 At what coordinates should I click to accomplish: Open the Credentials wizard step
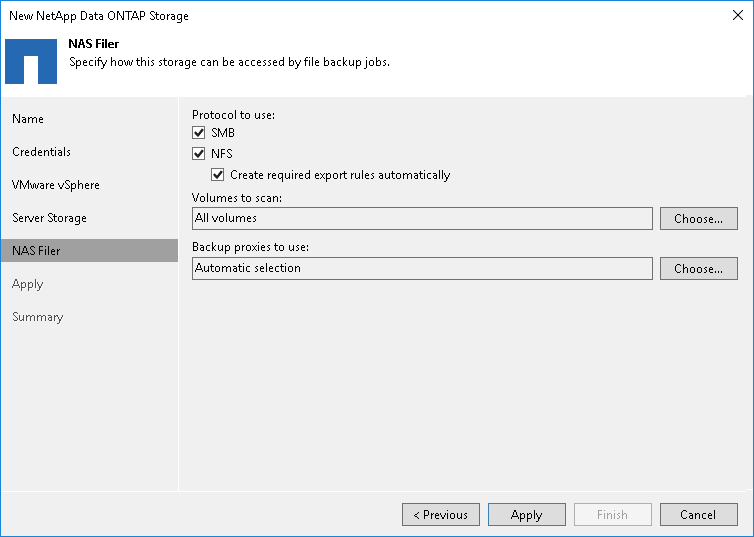[41, 152]
